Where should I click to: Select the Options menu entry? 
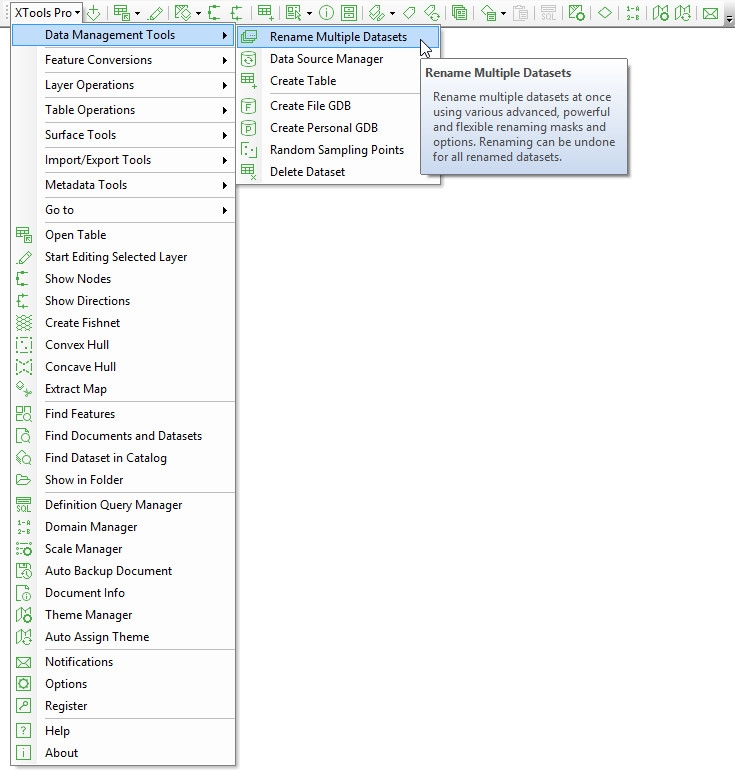124,684
